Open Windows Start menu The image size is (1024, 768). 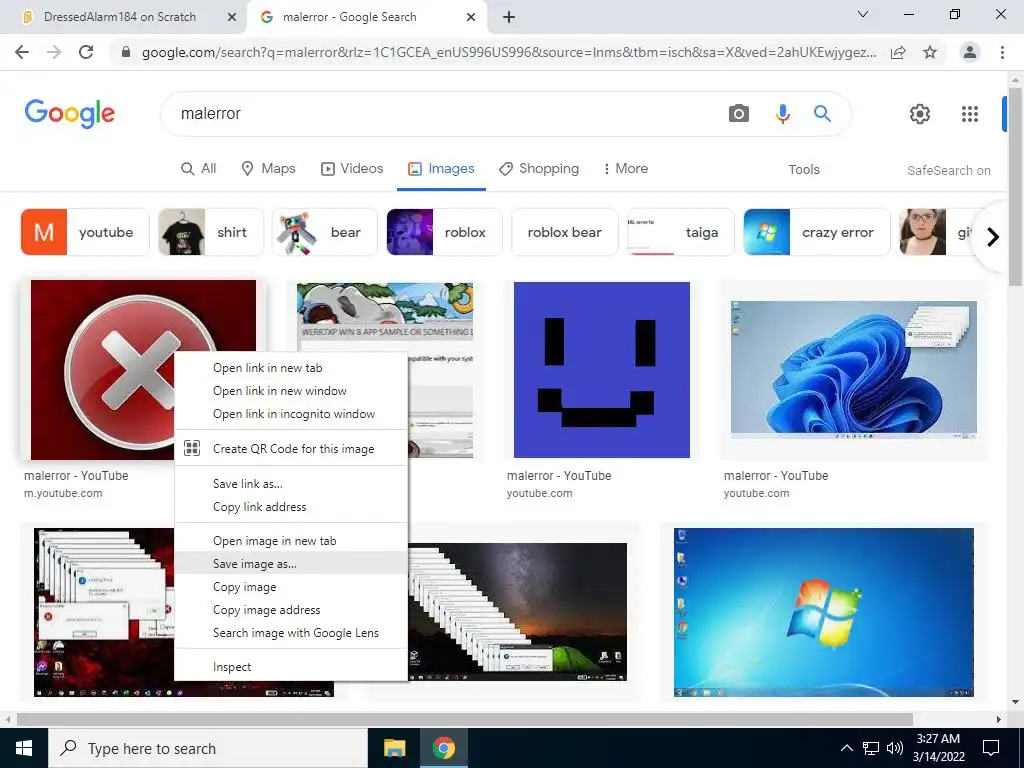coord(24,748)
